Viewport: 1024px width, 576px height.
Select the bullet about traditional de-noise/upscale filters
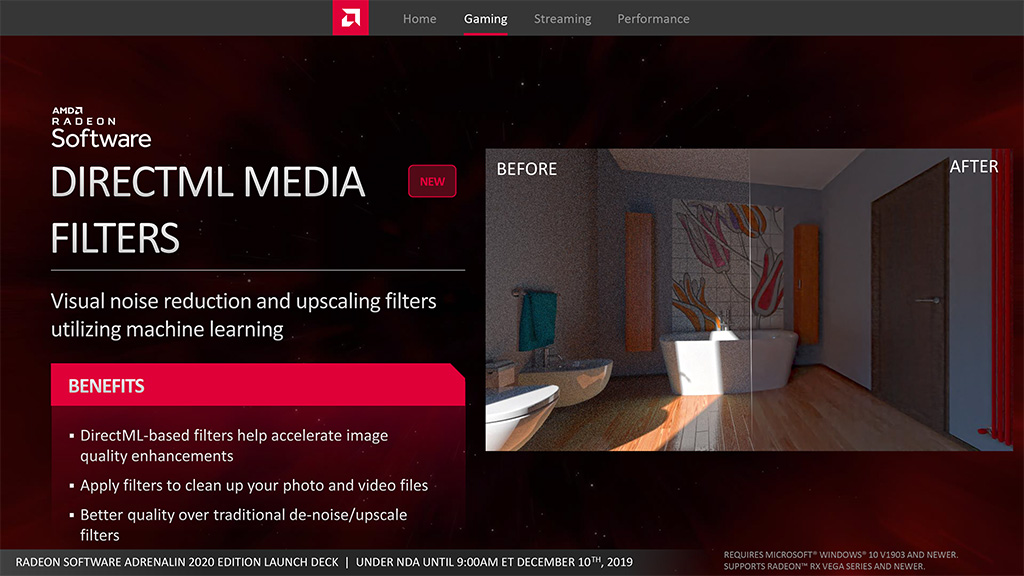click(243, 524)
